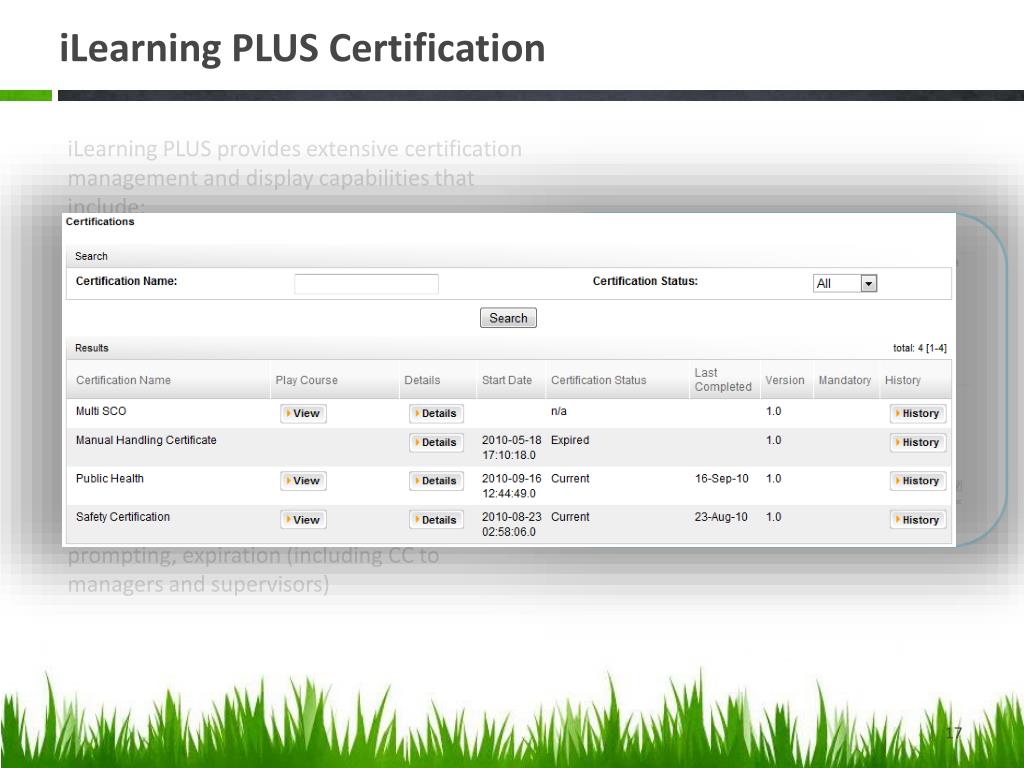Show History for Manual Handling Certificate
Image resolution: width=1024 pixels, height=768 pixels.
918,442
